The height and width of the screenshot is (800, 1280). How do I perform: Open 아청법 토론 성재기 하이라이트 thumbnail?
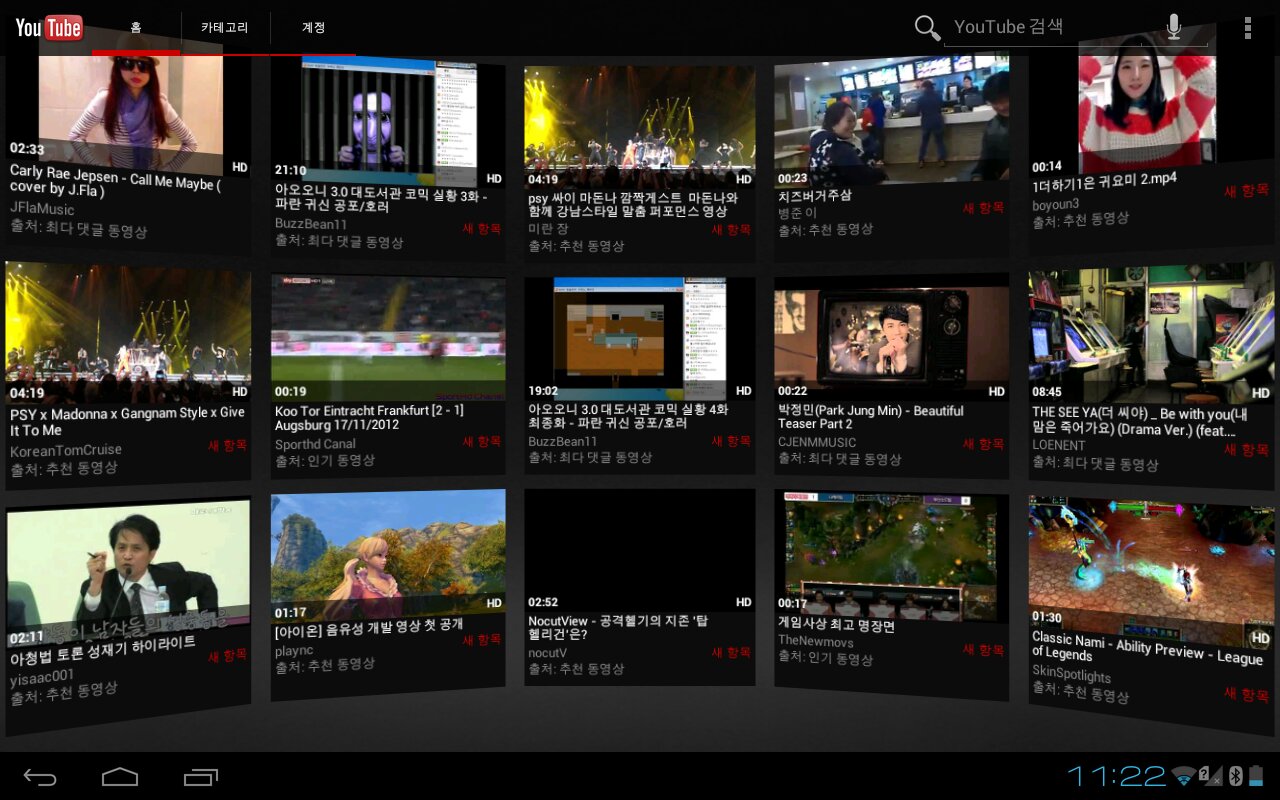(128, 575)
